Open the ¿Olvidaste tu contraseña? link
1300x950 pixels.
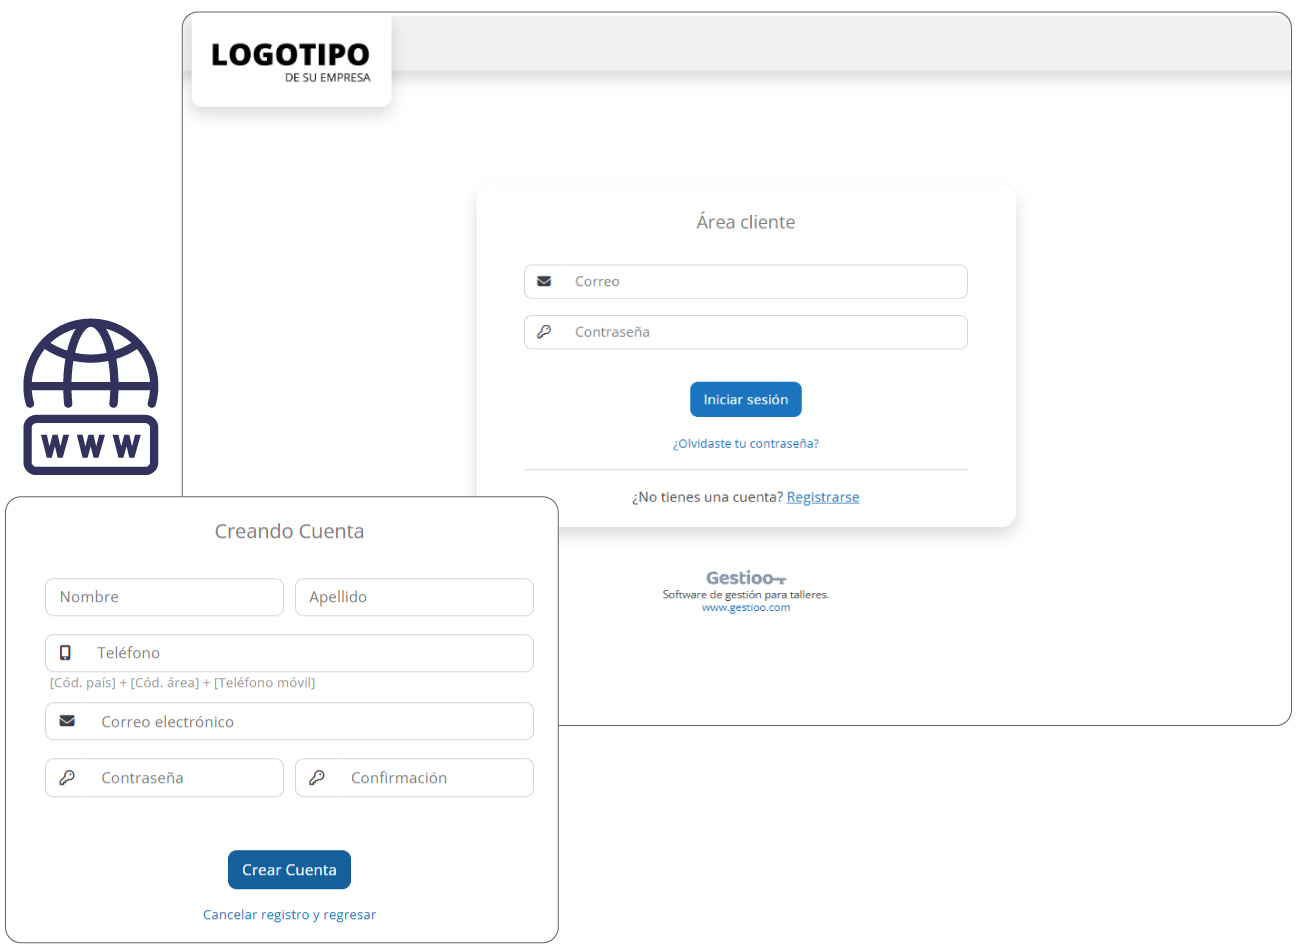click(x=746, y=443)
